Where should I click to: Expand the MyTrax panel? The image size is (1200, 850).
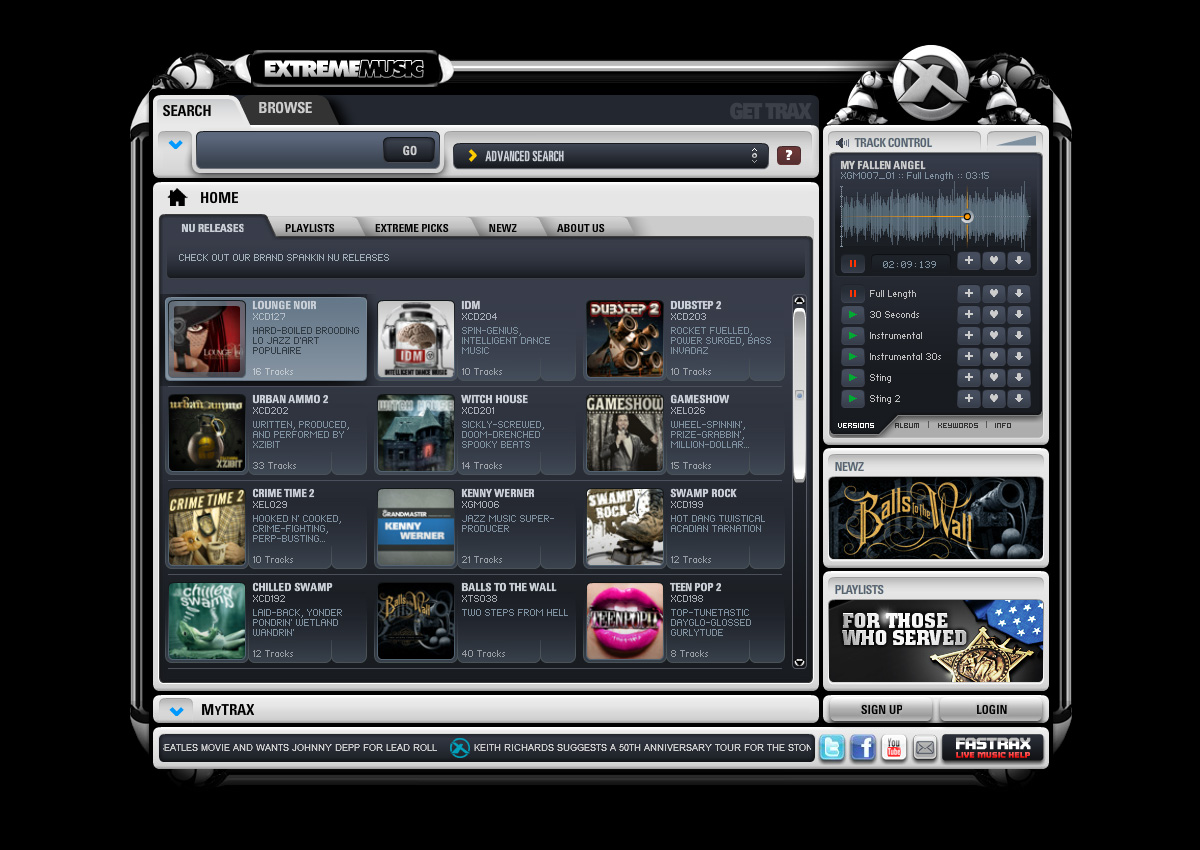[x=176, y=710]
